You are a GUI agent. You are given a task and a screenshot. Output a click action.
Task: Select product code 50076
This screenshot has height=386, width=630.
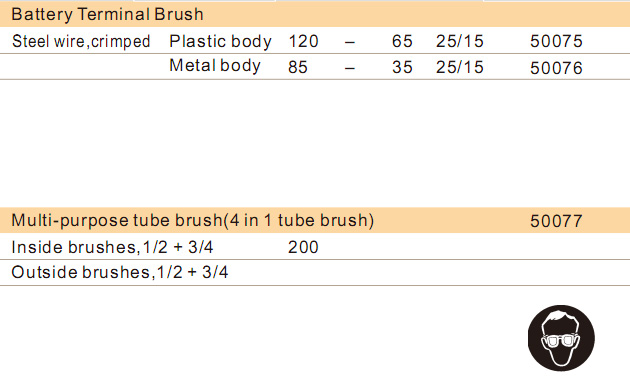556,68
